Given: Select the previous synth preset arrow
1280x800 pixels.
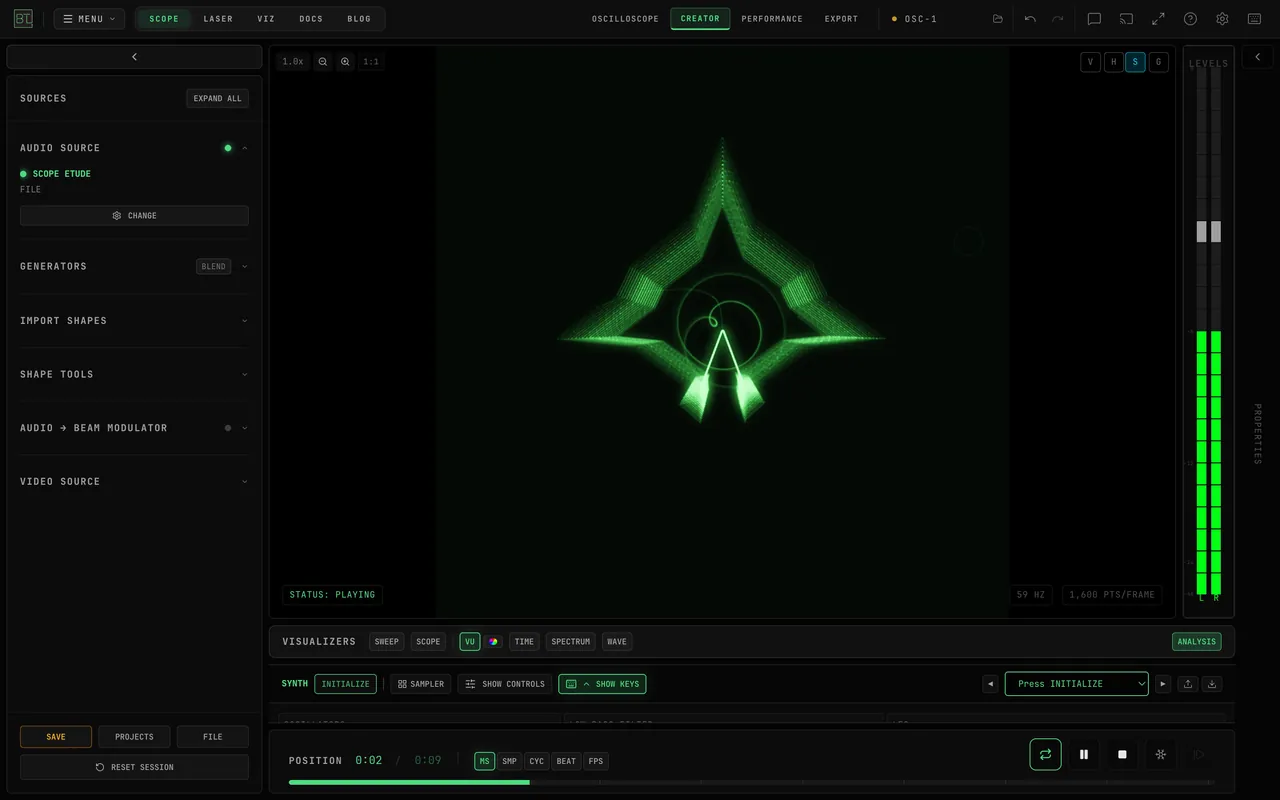Looking at the screenshot, I should [990, 684].
